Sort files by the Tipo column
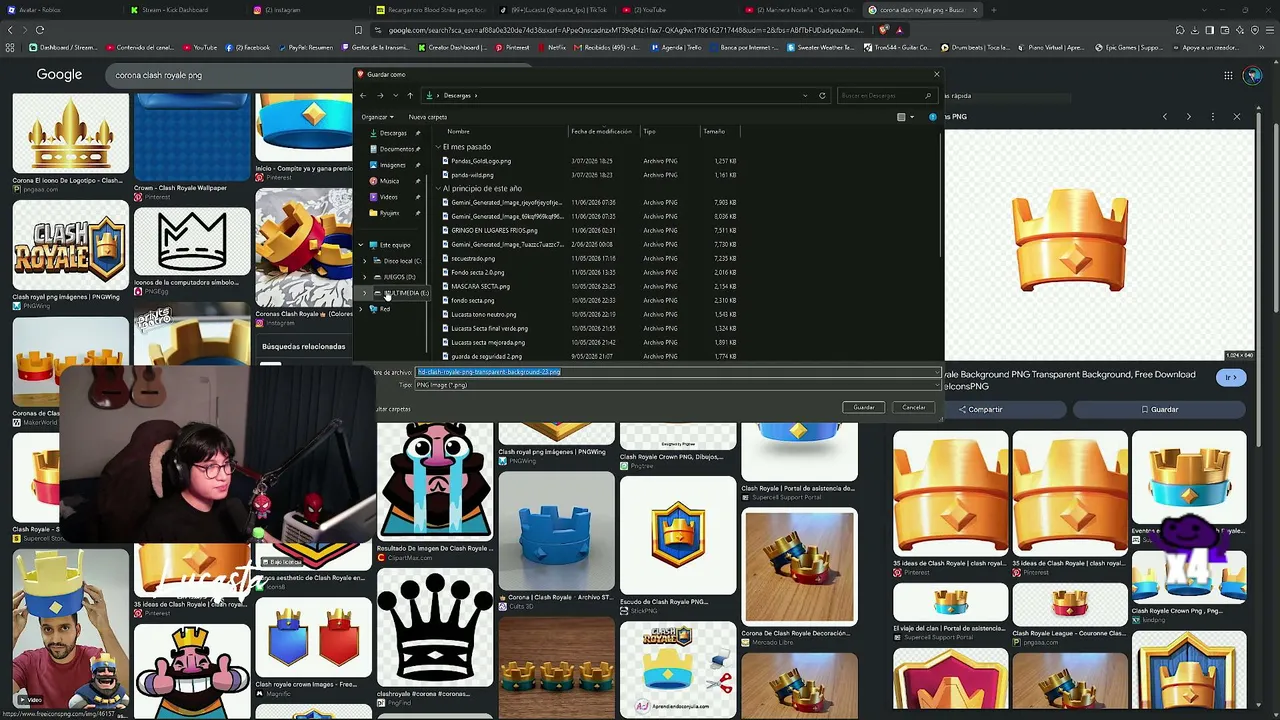Image resolution: width=1280 pixels, height=720 pixels. point(649,131)
